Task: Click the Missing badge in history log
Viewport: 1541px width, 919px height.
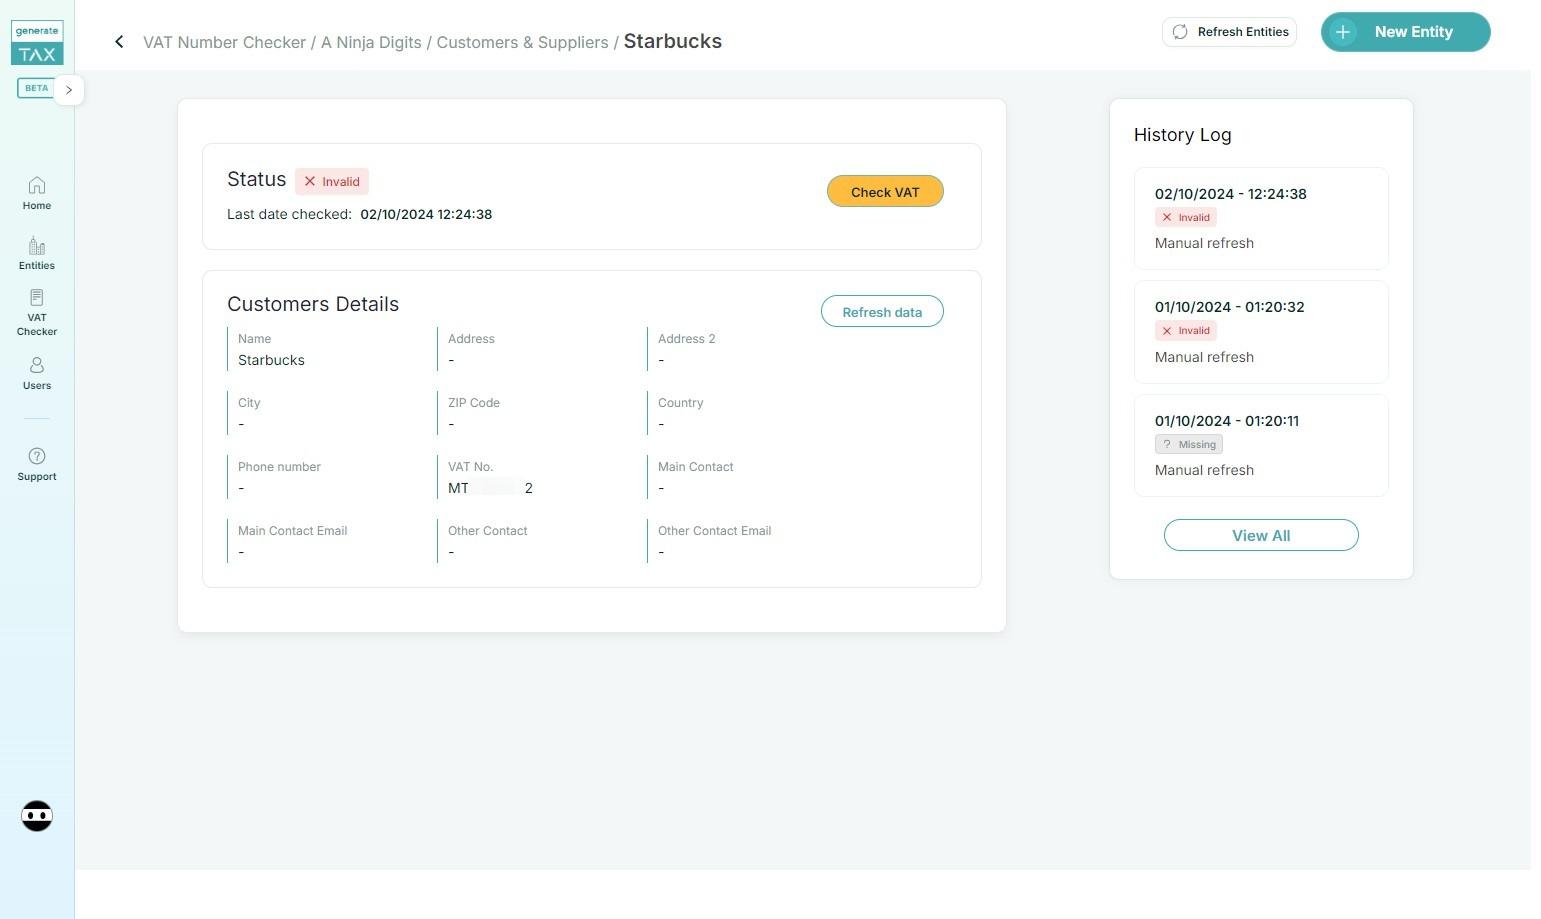Action: pyautogui.click(x=1189, y=444)
